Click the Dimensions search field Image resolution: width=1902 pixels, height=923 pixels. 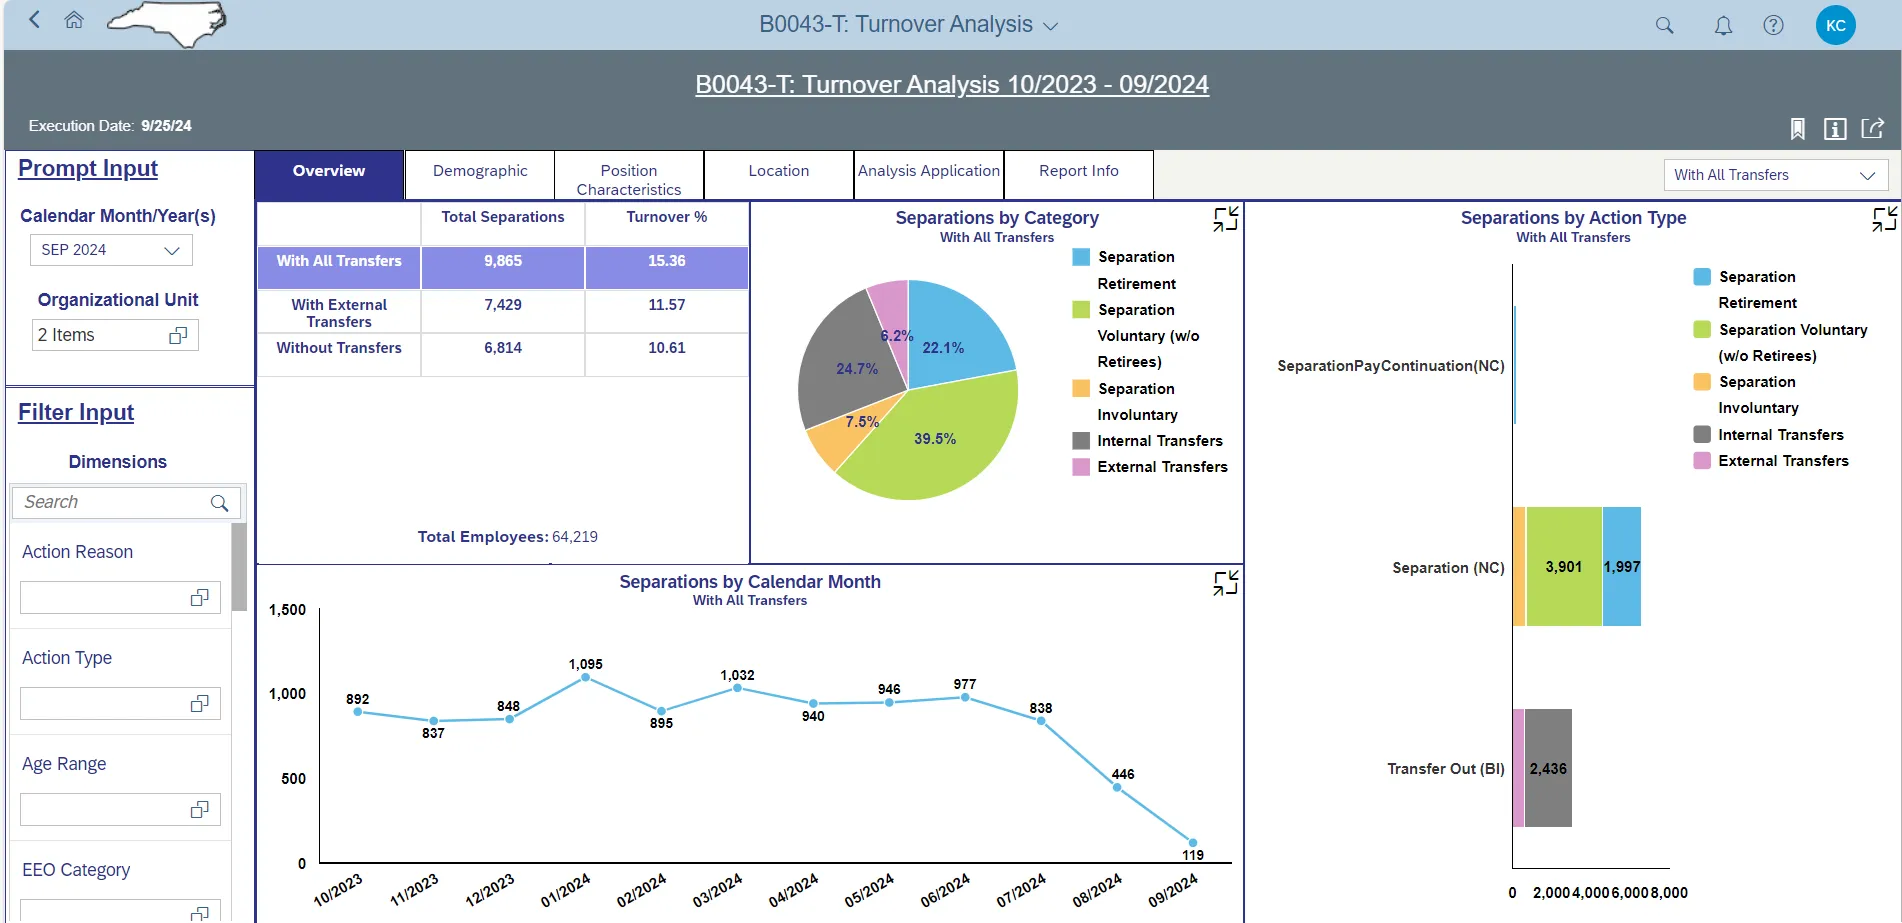(x=115, y=502)
